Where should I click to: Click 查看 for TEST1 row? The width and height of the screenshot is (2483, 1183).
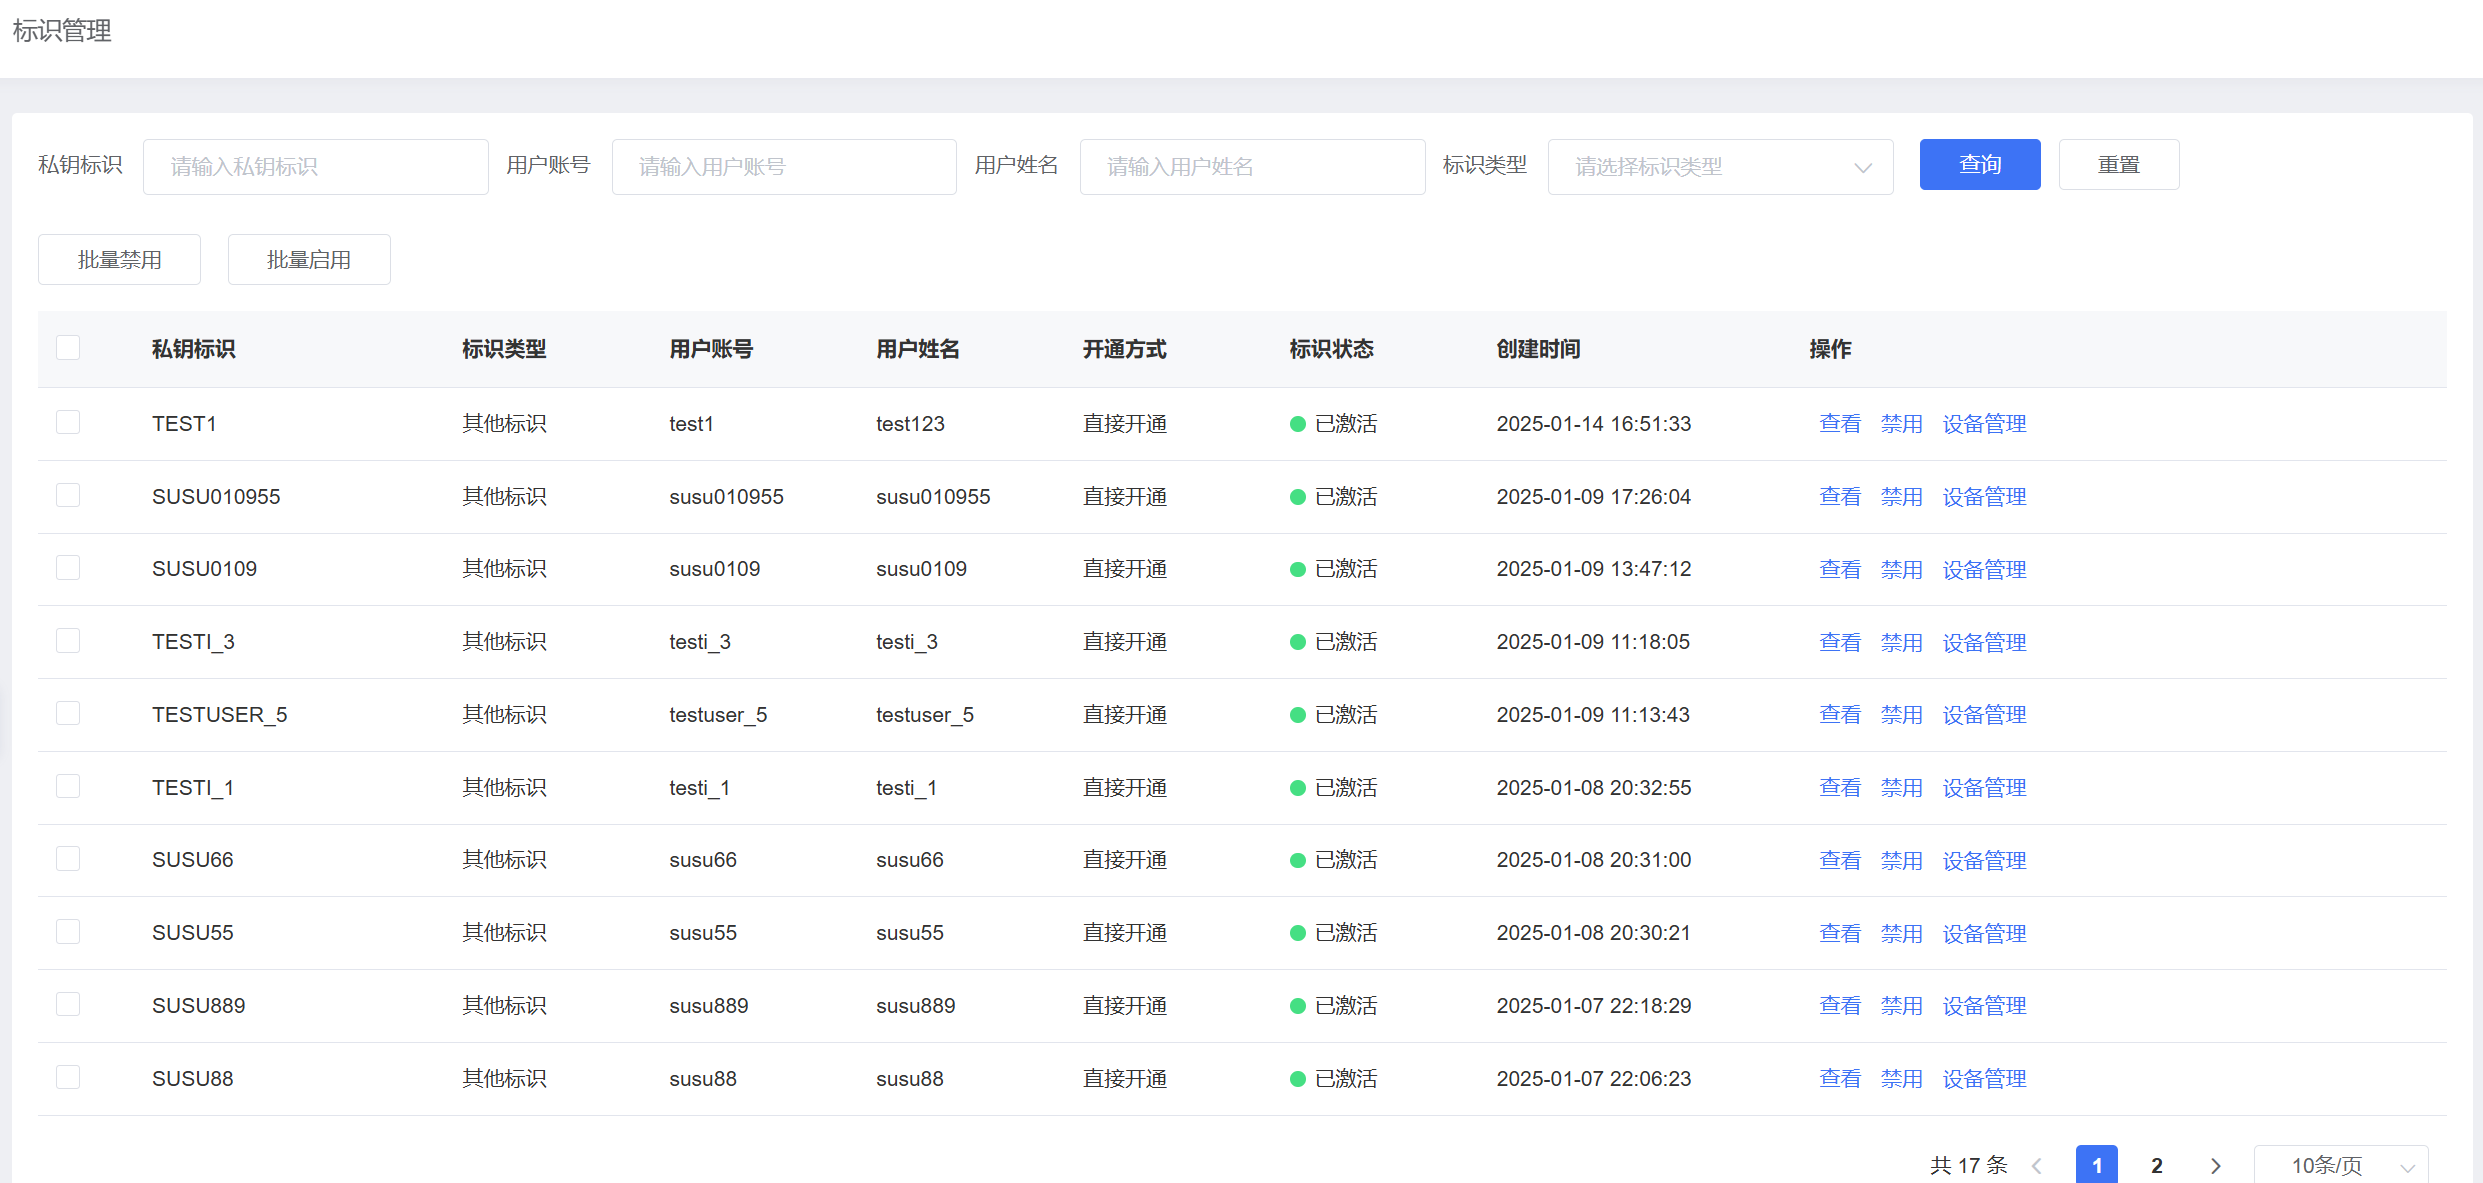pos(1840,424)
